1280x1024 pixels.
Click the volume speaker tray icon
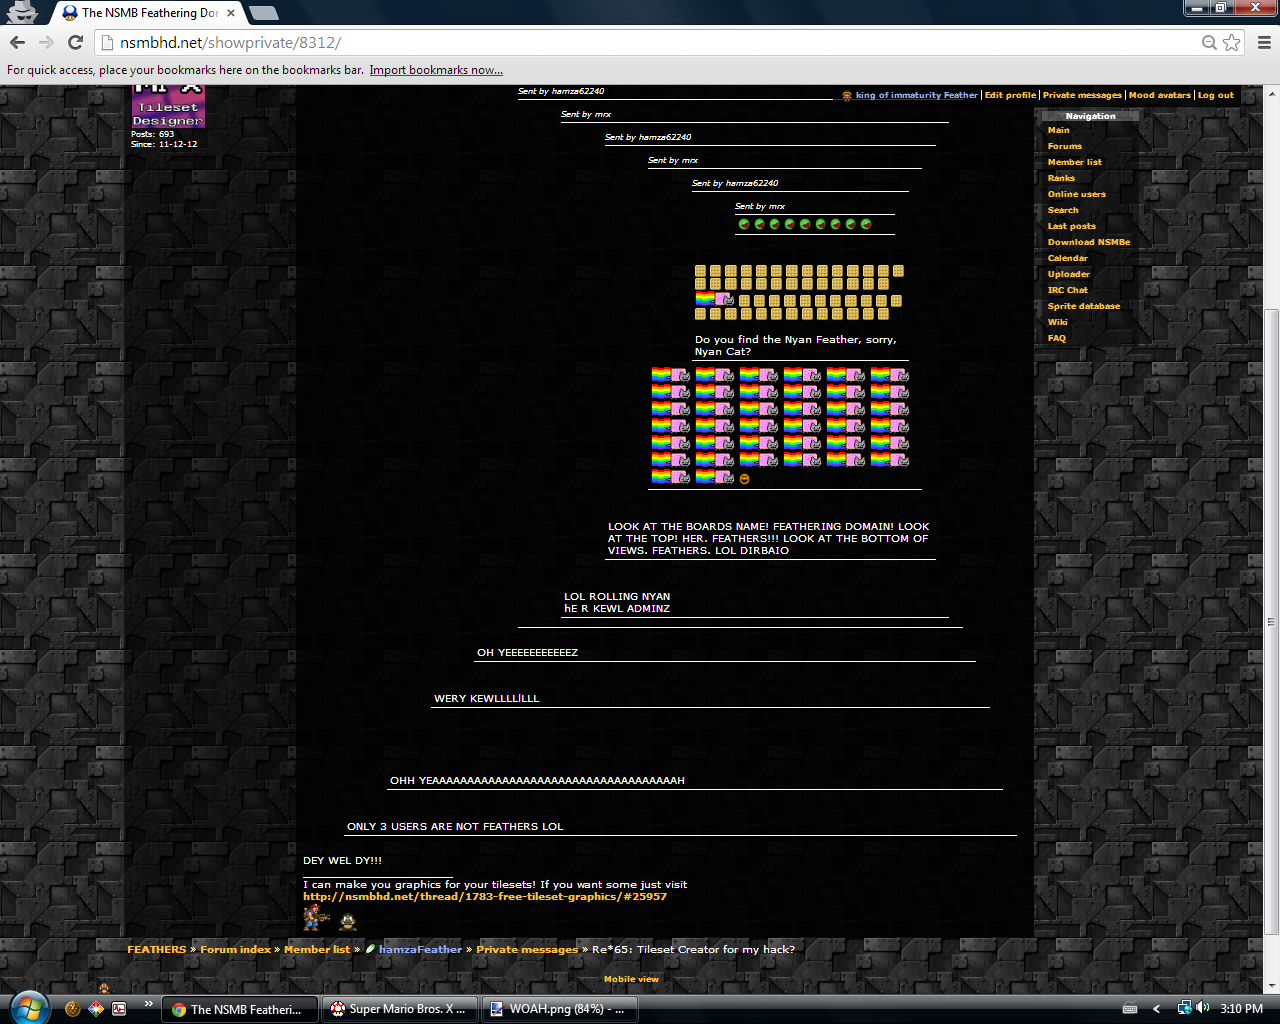(1203, 1008)
